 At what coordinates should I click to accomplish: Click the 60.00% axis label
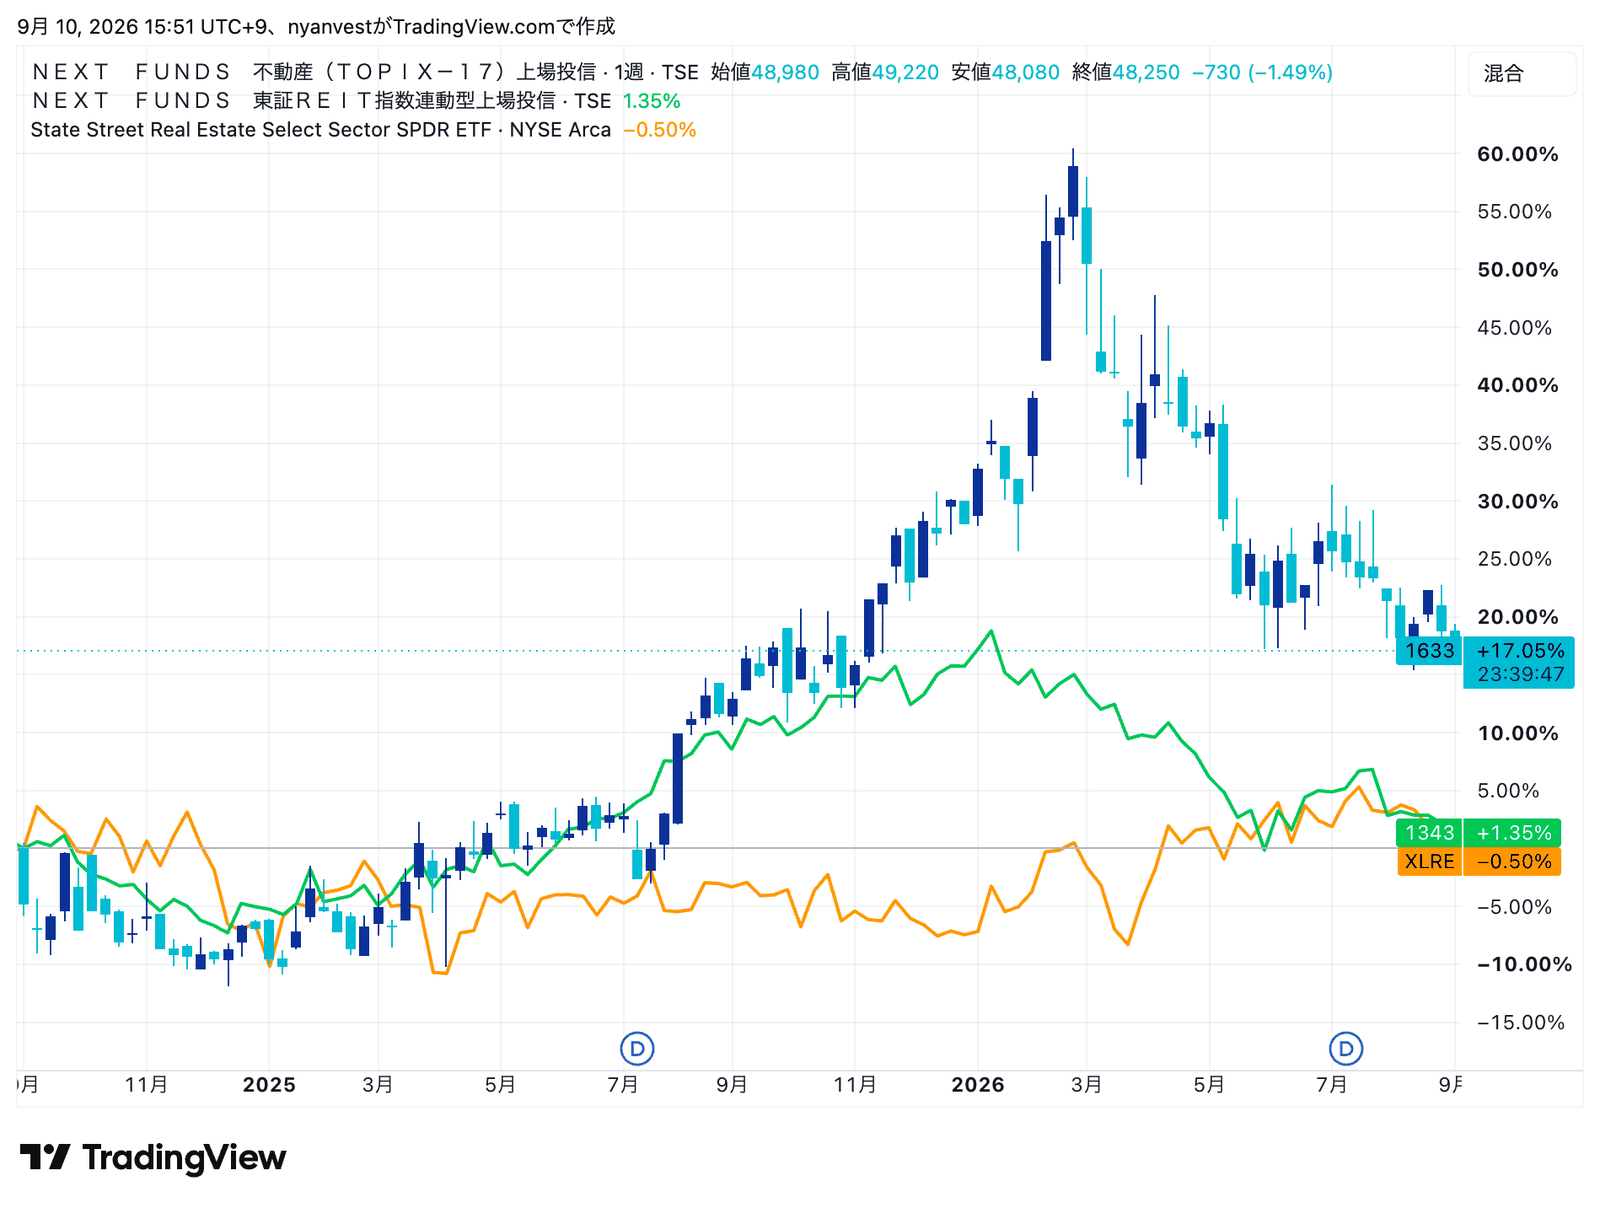tap(1517, 154)
